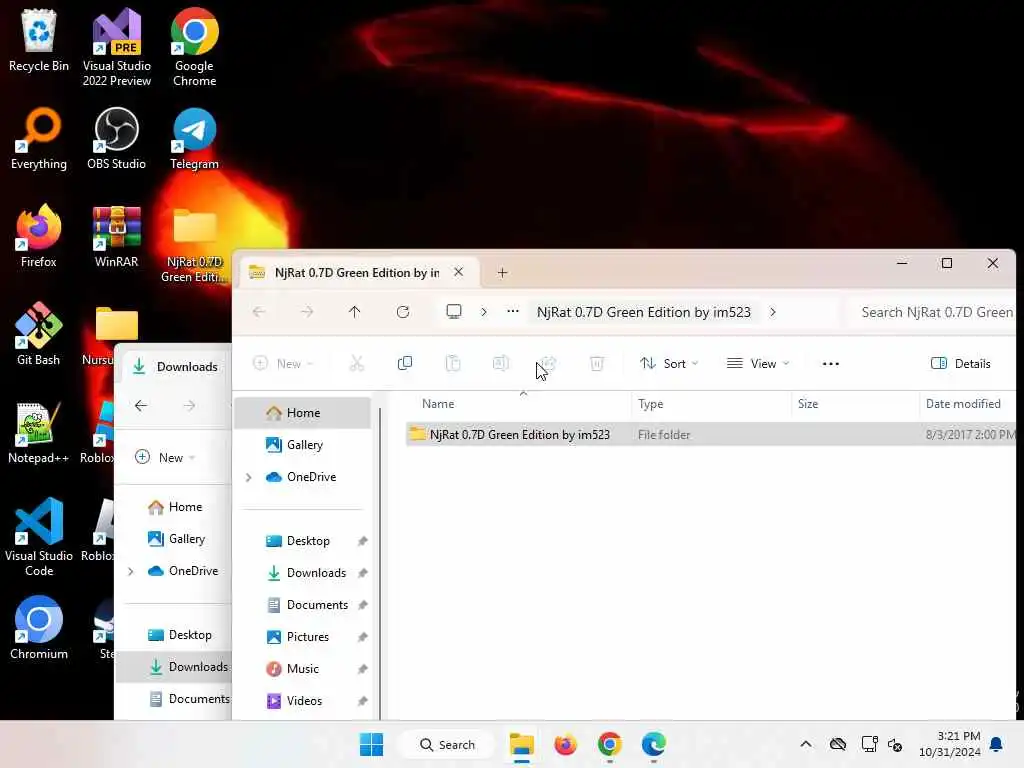
Task: Launch Notepad++ from the desktop
Action: click(x=39, y=432)
